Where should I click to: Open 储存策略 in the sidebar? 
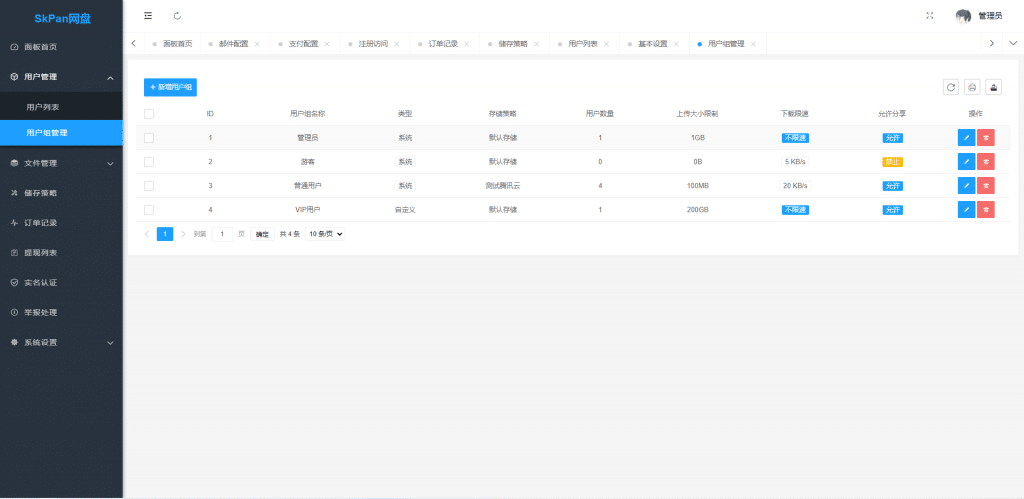(x=61, y=193)
